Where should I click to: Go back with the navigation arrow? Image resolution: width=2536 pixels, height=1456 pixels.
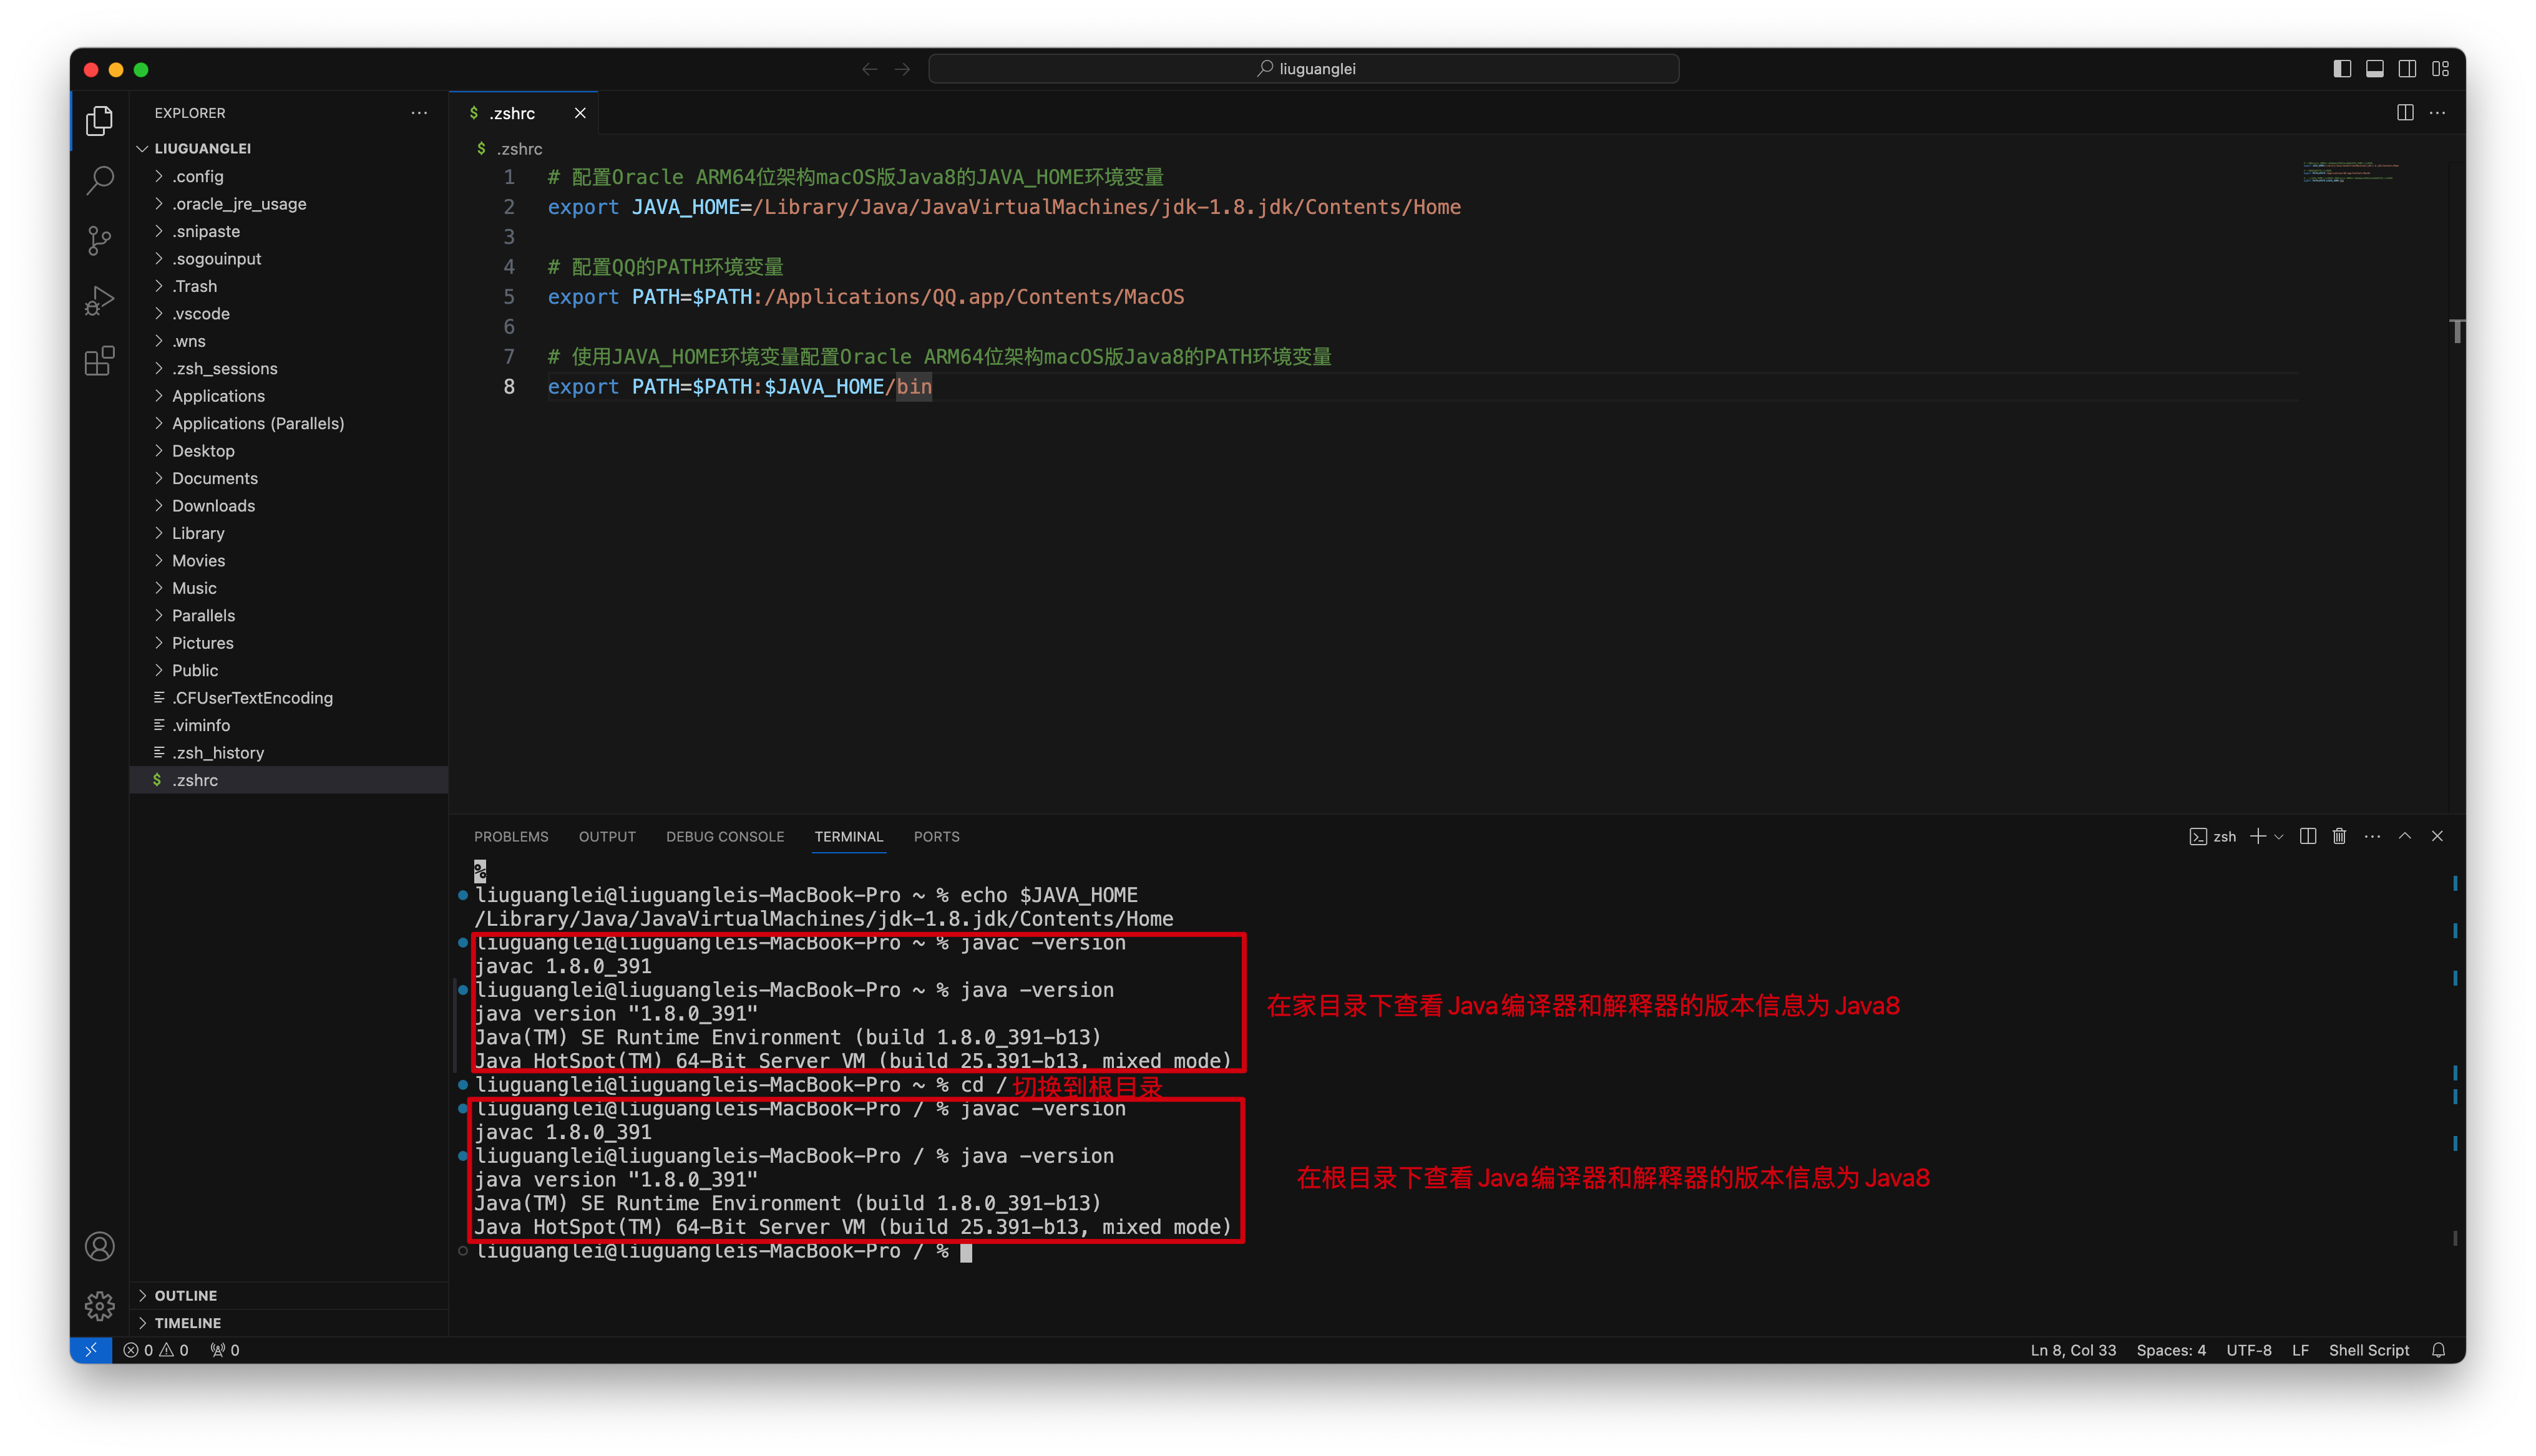[x=869, y=69]
